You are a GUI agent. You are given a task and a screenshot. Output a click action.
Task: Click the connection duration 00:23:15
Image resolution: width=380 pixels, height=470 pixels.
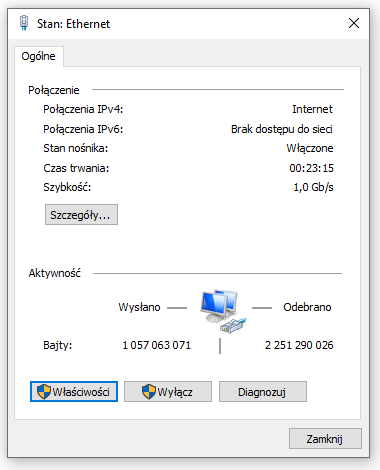point(311,168)
